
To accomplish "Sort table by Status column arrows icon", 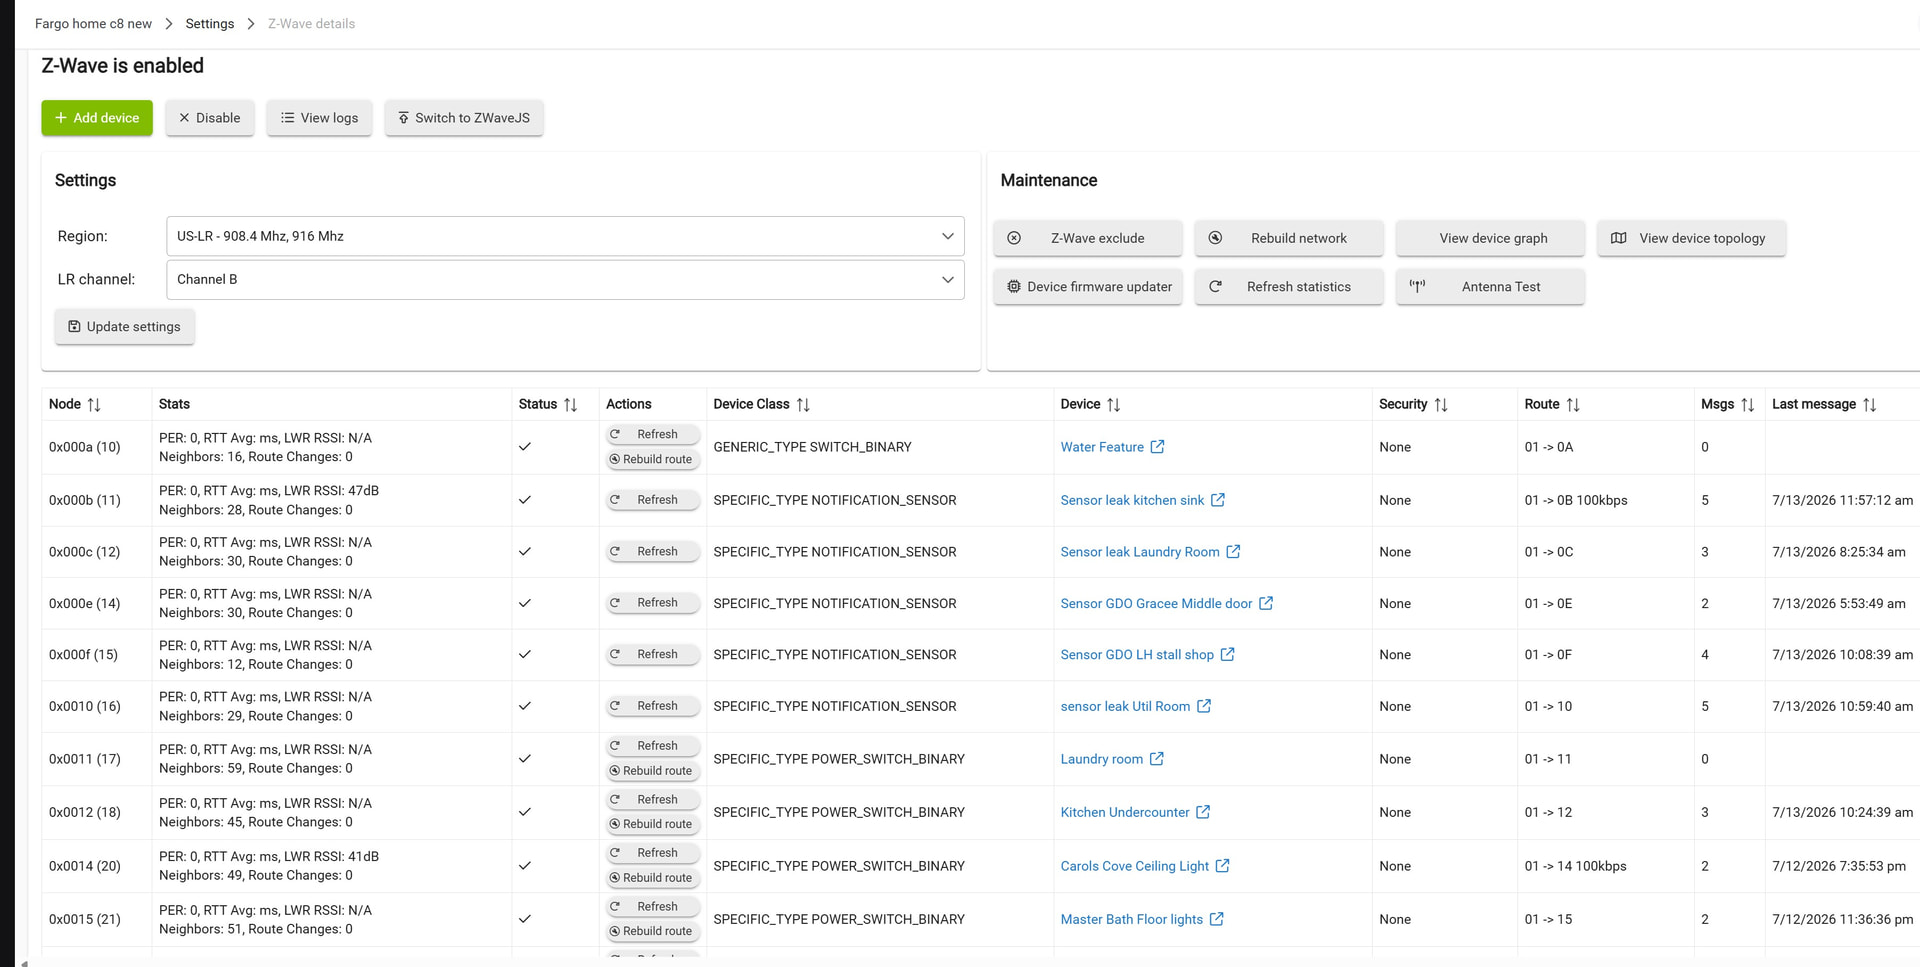I will point(571,404).
